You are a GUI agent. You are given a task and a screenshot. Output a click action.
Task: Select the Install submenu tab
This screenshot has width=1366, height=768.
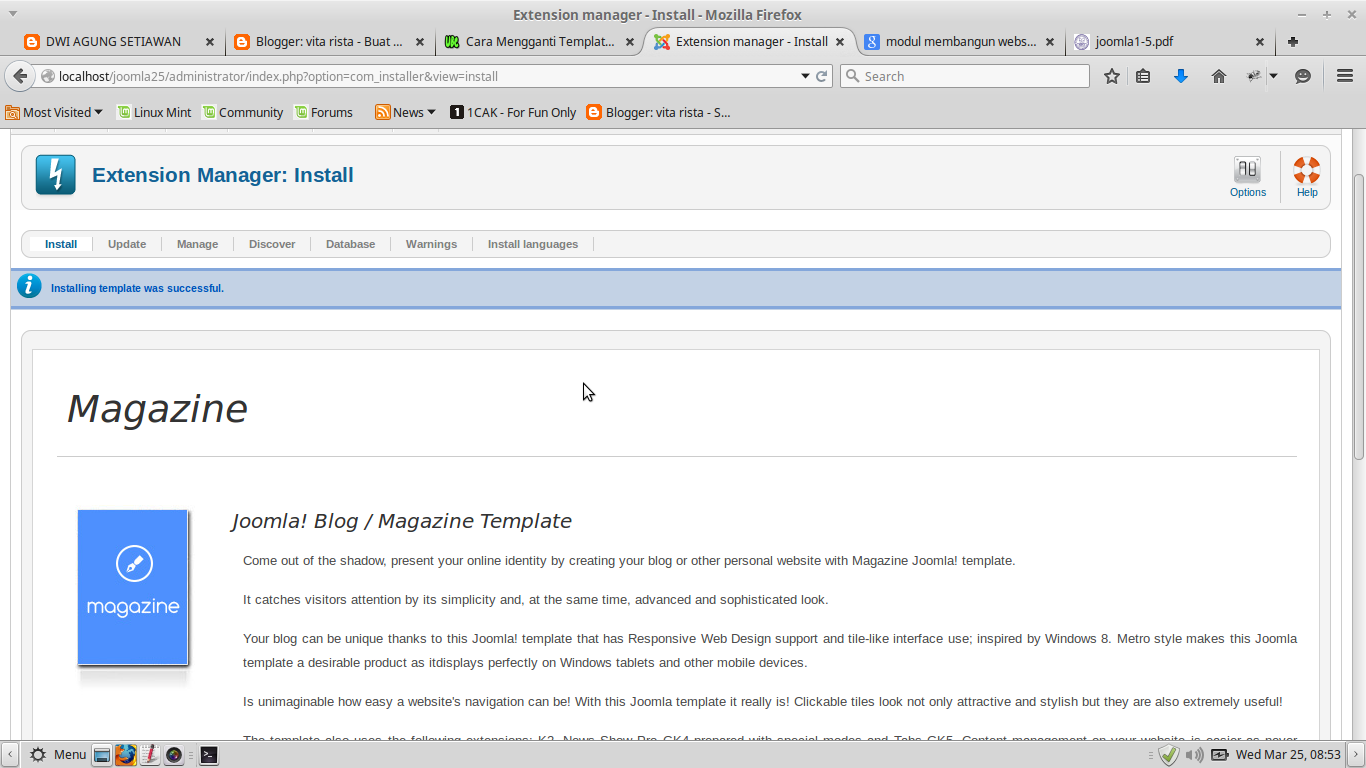[61, 244]
